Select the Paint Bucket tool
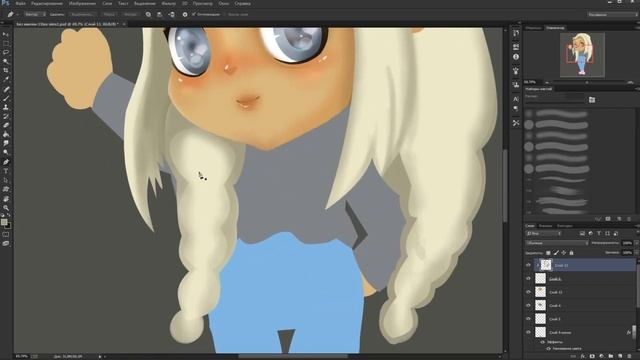This screenshot has width=640, height=360. click(6, 134)
